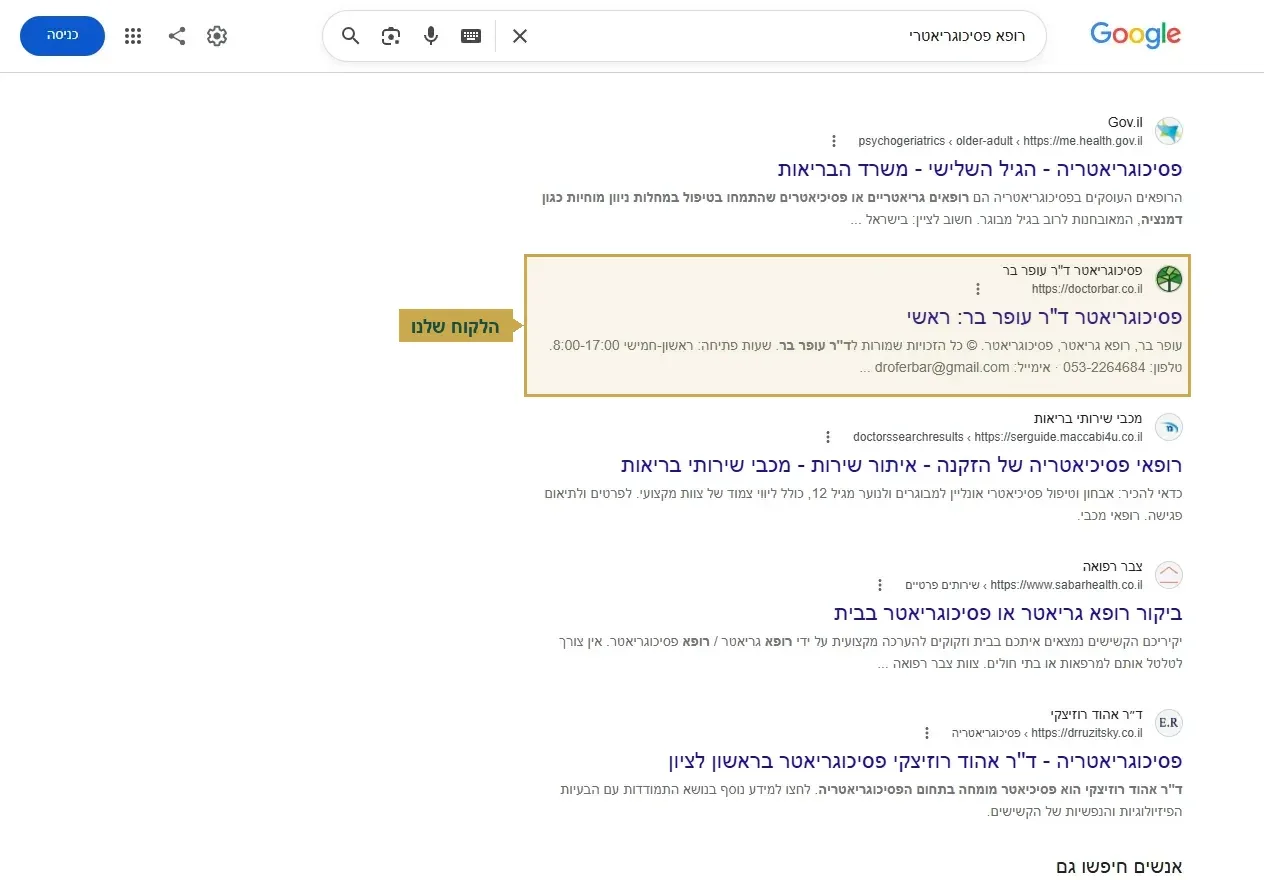Click the share icon in the header
The image size is (1264, 880).
[x=177, y=36]
